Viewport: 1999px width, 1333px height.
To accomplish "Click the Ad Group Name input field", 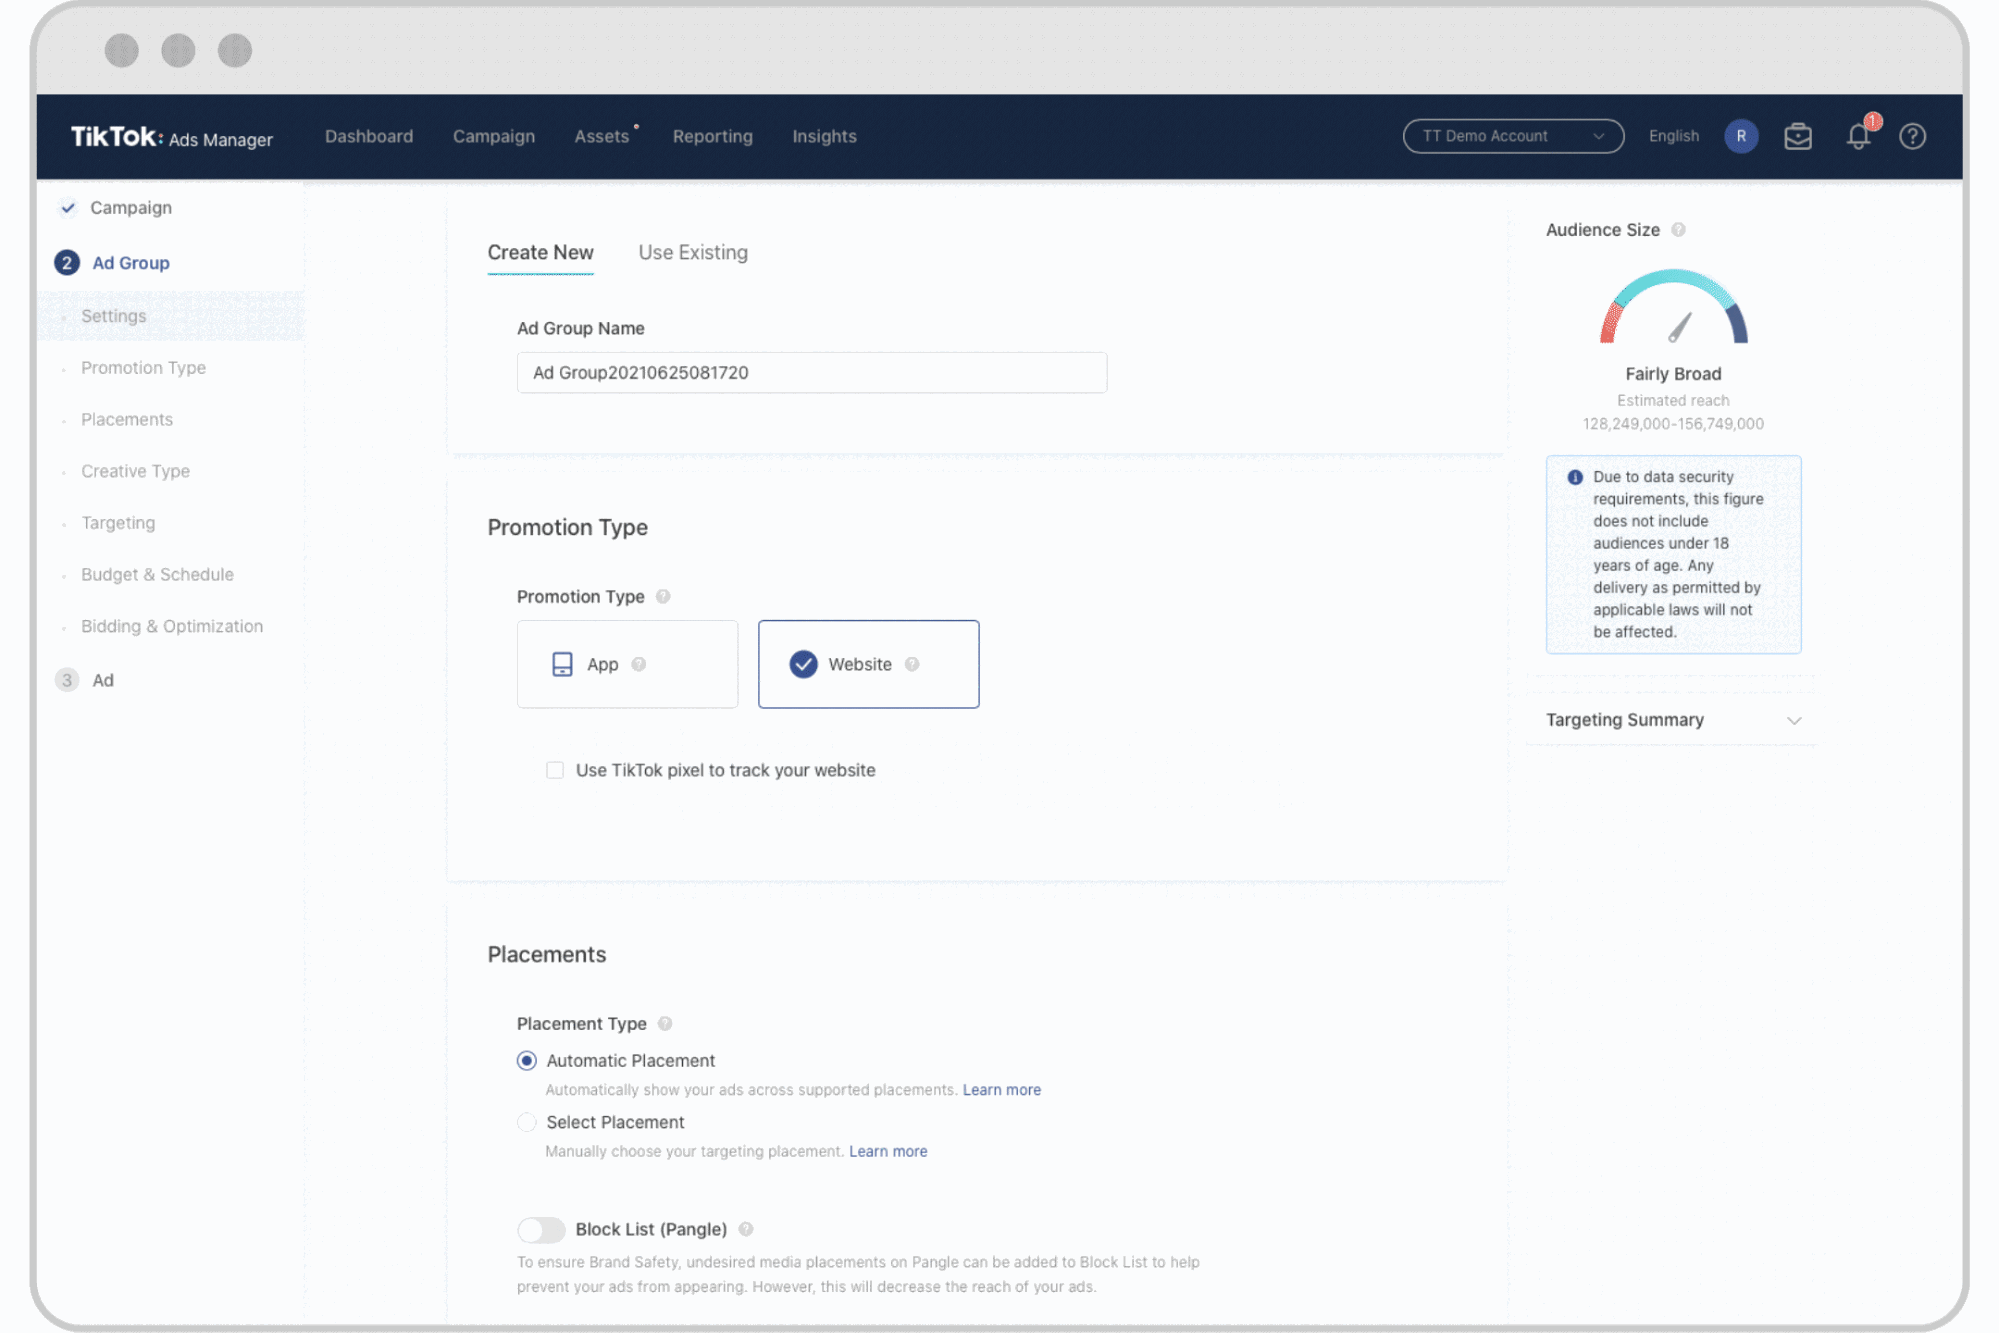I will [x=811, y=372].
